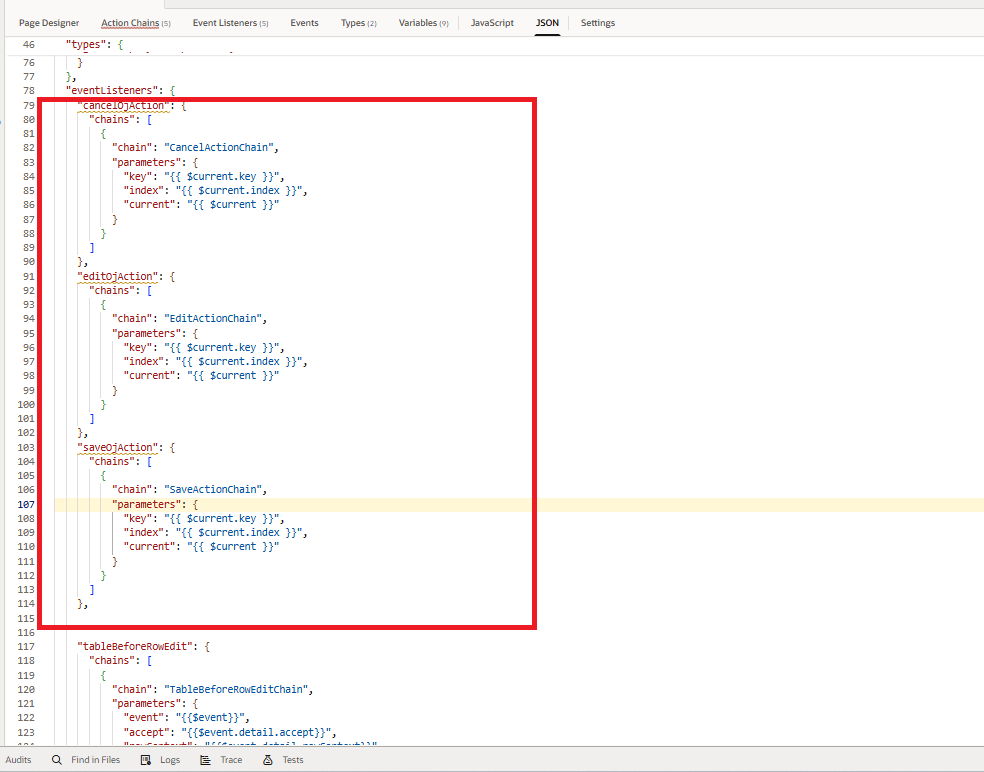The image size is (984, 772).
Task: Select the JSON tab
Action: click(547, 23)
